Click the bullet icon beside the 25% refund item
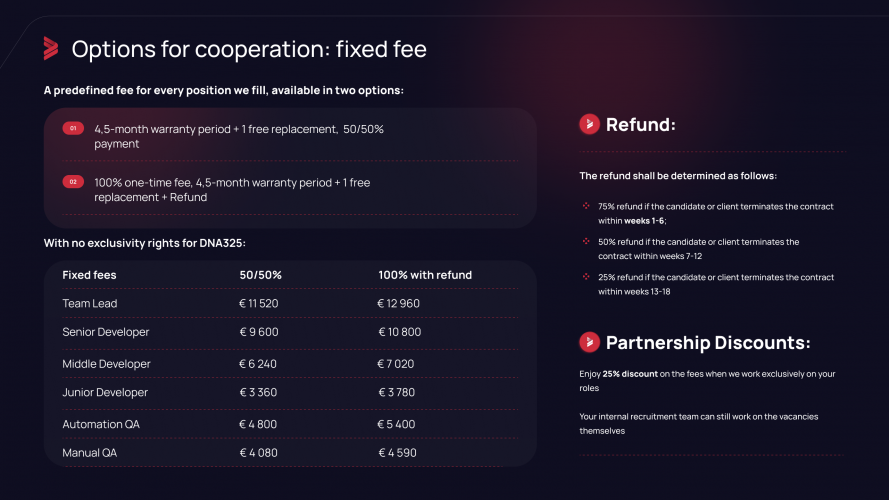 [x=586, y=276]
